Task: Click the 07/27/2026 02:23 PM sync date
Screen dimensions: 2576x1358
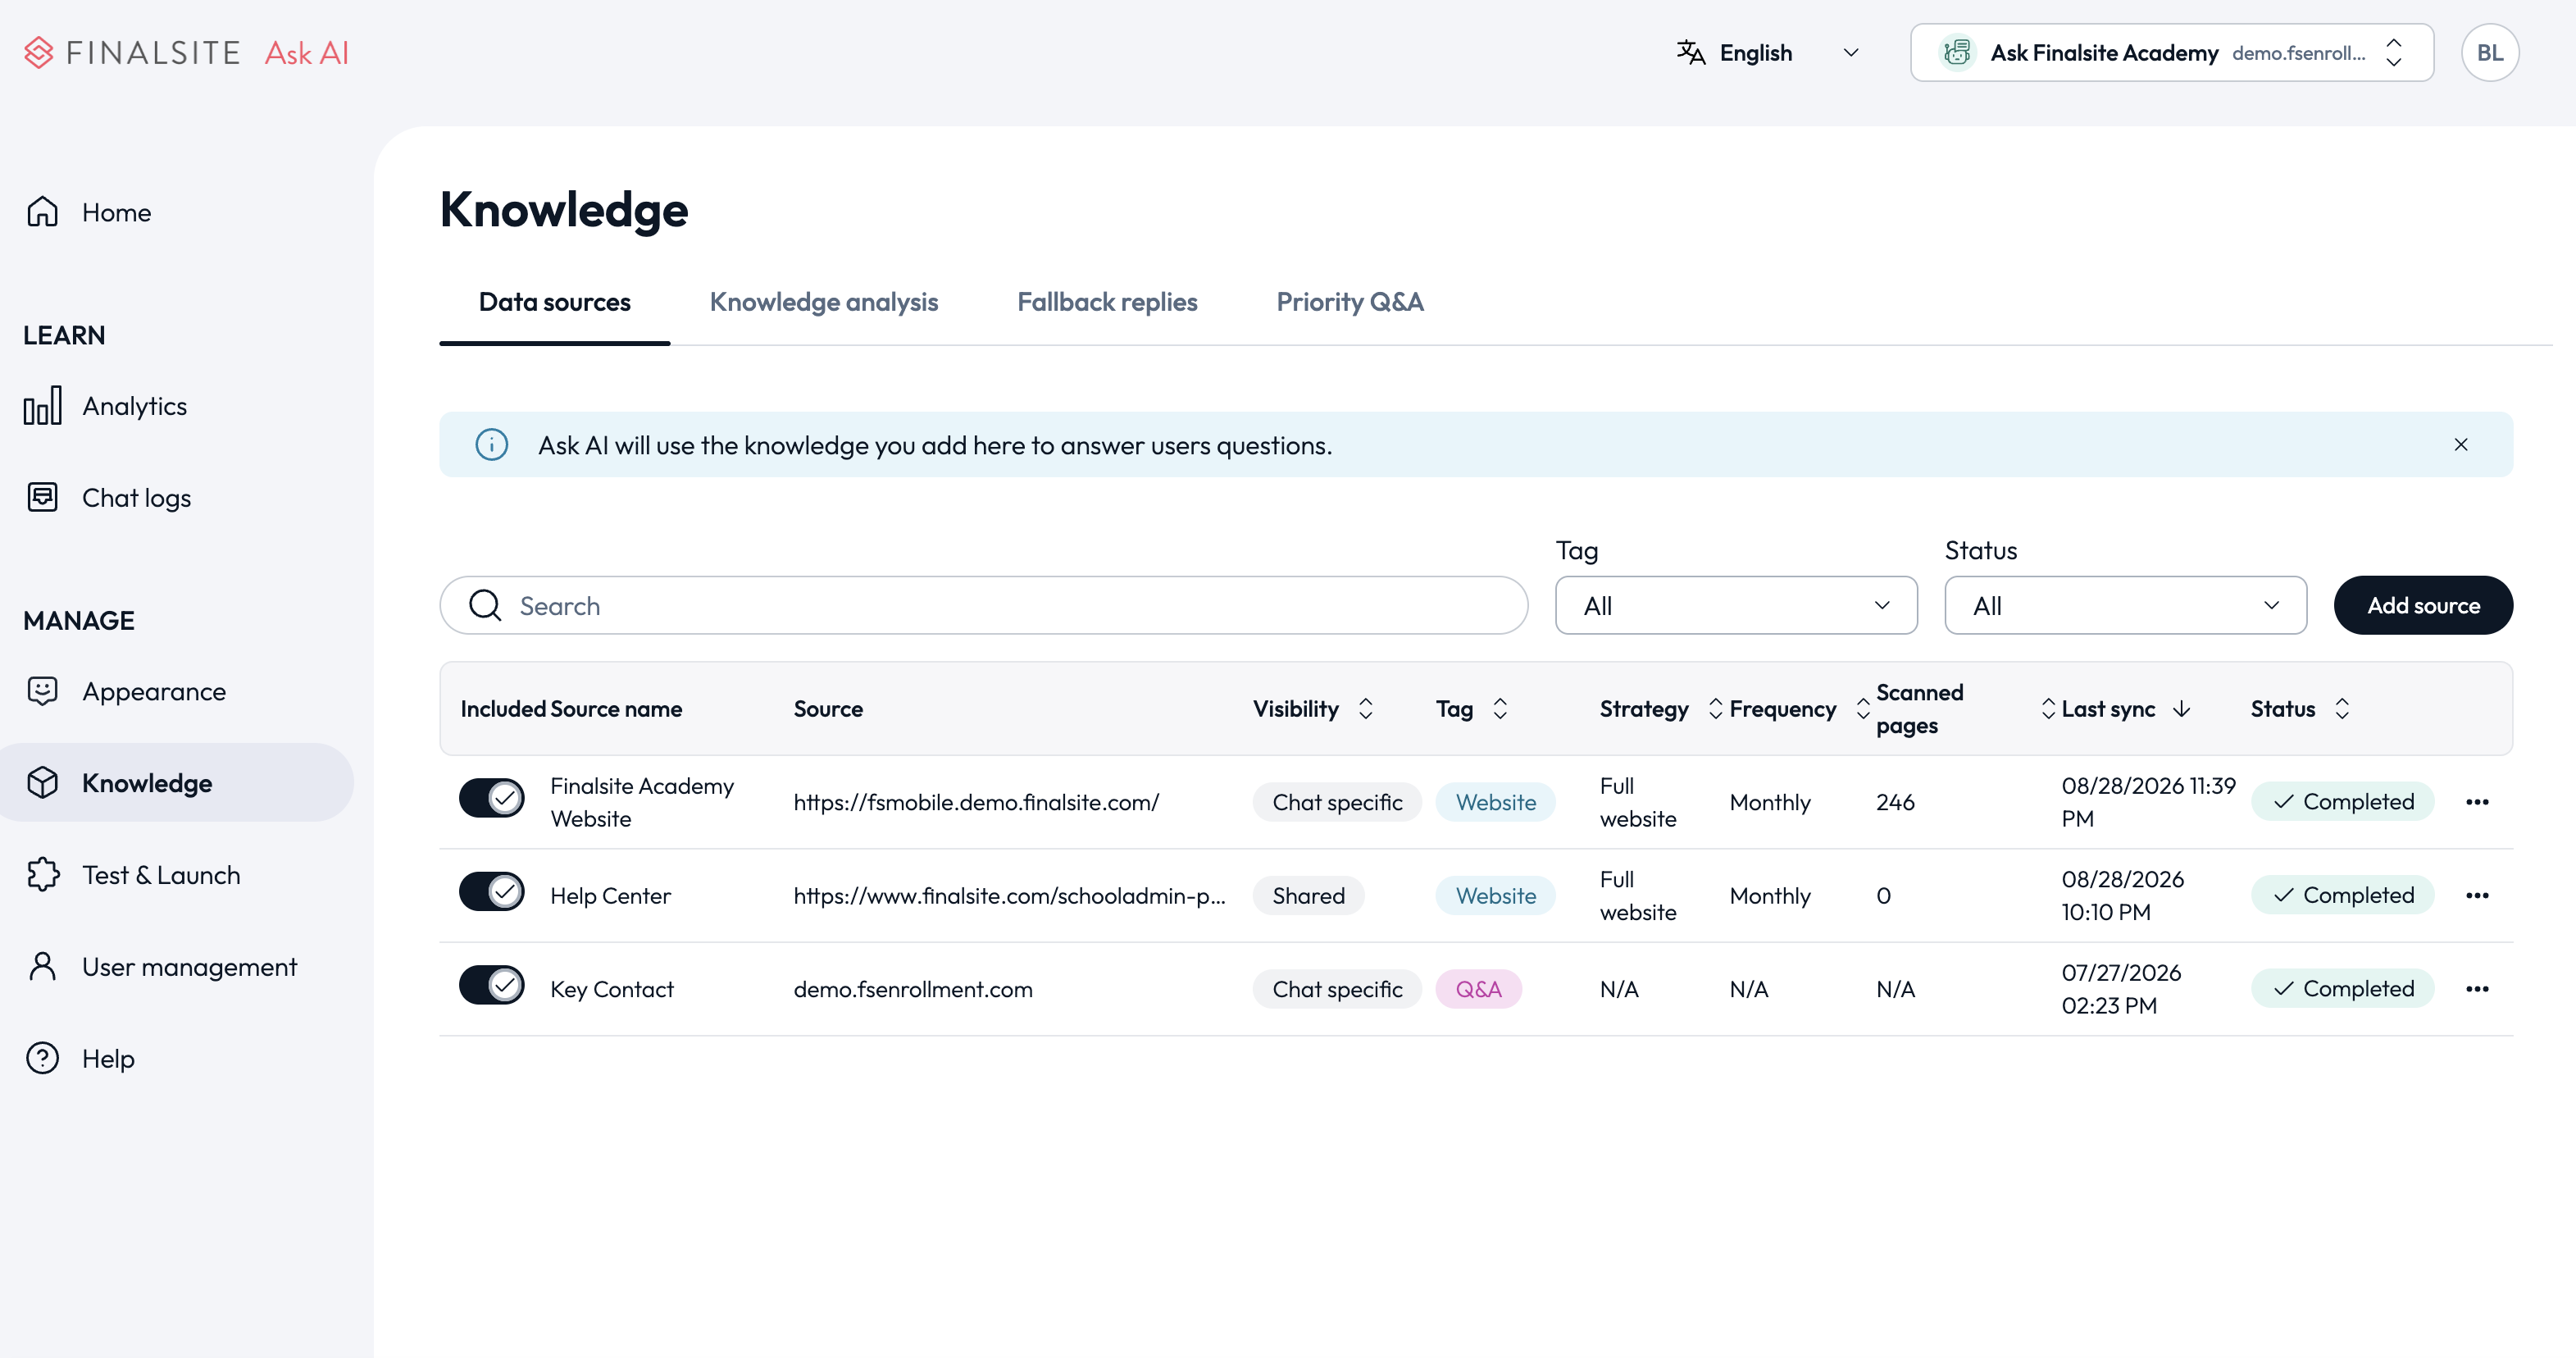Action: [x=2122, y=989]
